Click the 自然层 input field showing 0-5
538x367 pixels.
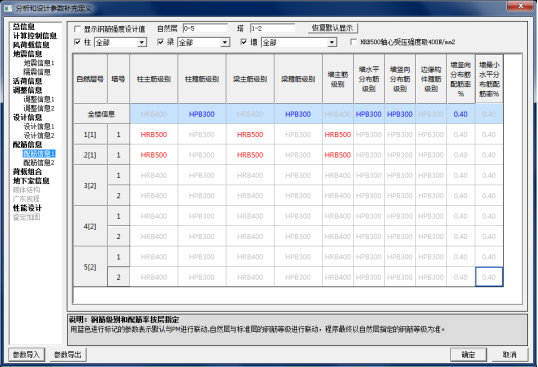205,28
